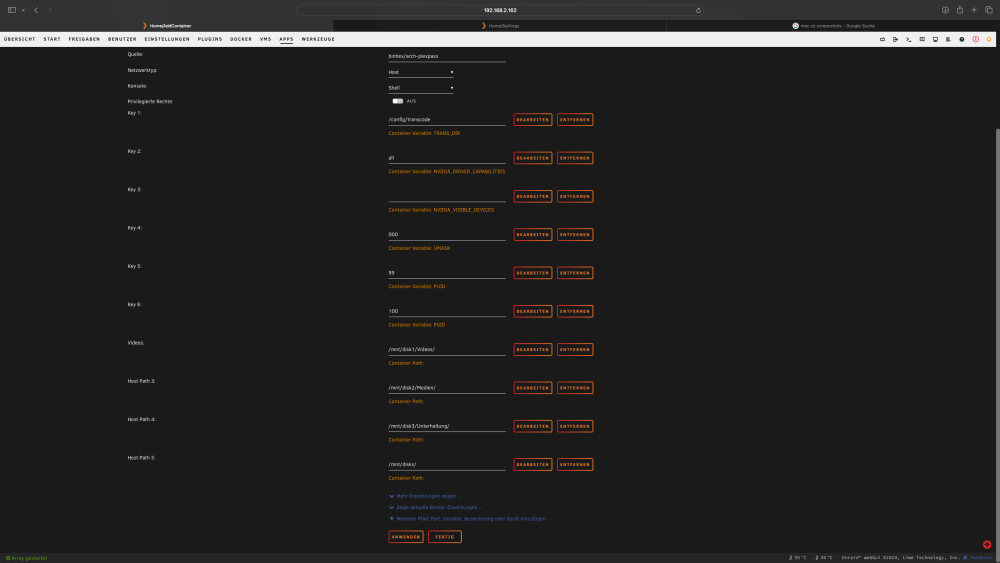Click the help question-mark icon
The image size is (1000, 563).
(x=962, y=40)
